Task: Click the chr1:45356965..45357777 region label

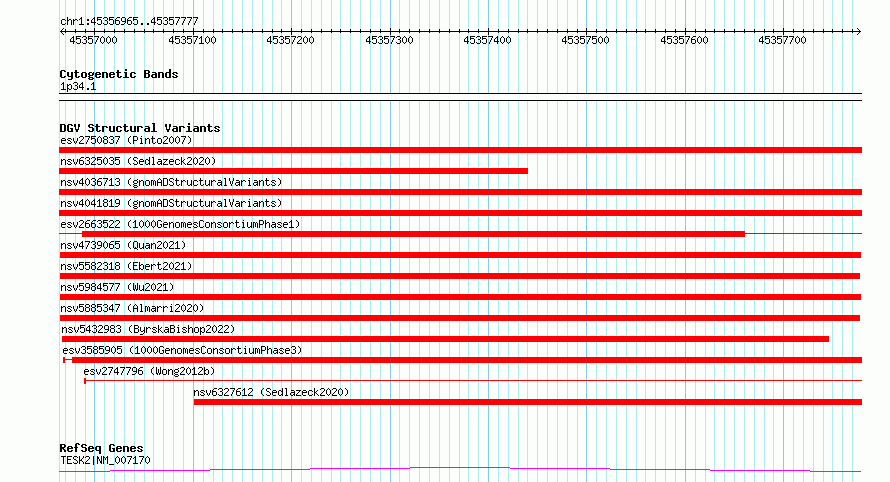Action: [129, 21]
